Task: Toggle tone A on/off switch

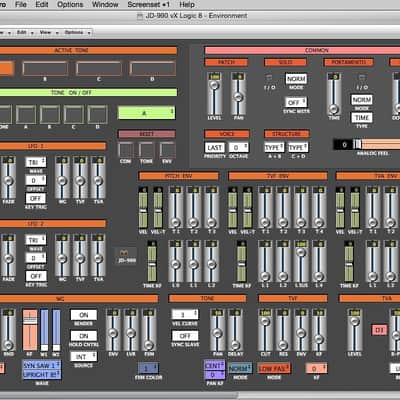Action: [x=26, y=115]
